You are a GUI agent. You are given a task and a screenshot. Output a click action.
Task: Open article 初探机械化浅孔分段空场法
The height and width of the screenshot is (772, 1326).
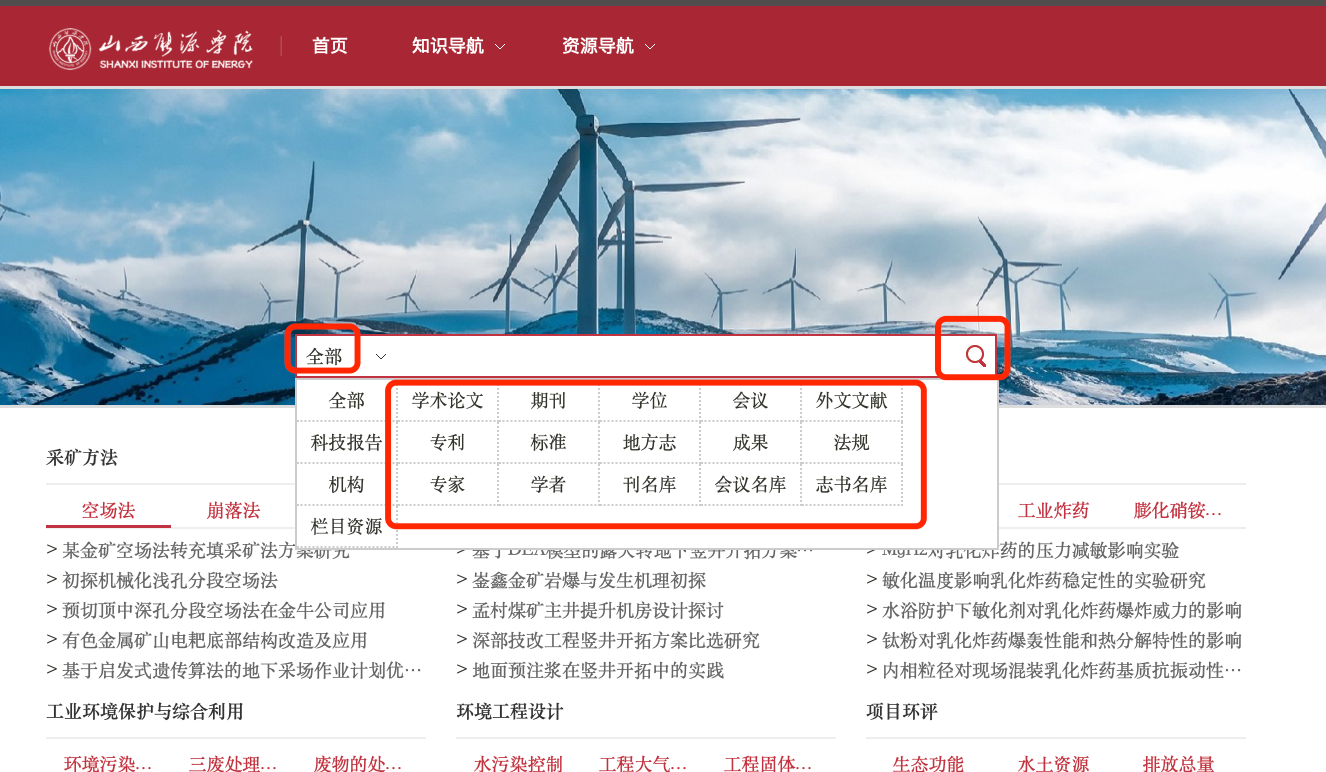pyautogui.click(x=169, y=581)
